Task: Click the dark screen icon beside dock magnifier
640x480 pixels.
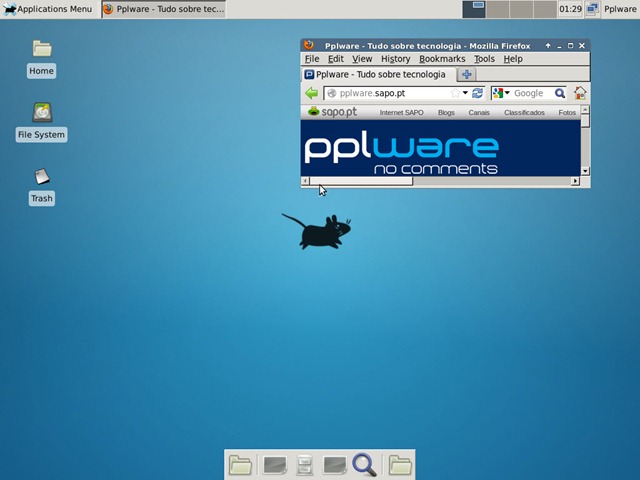Action: point(335,465)
